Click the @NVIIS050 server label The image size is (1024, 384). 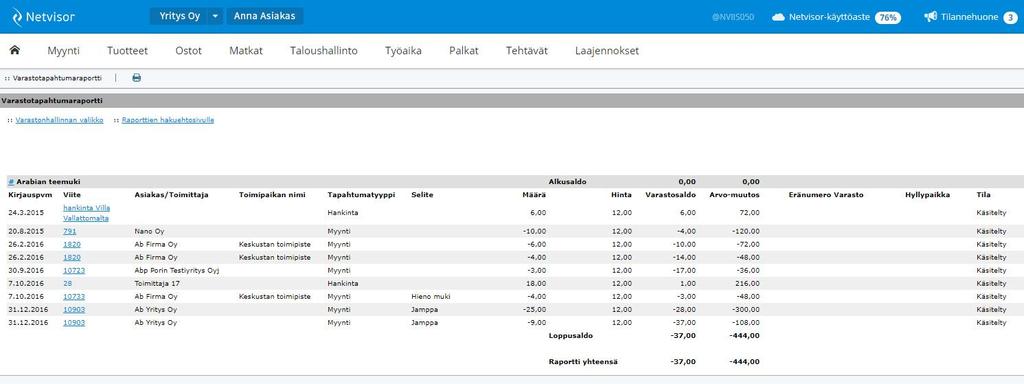[x=733, y=18]
